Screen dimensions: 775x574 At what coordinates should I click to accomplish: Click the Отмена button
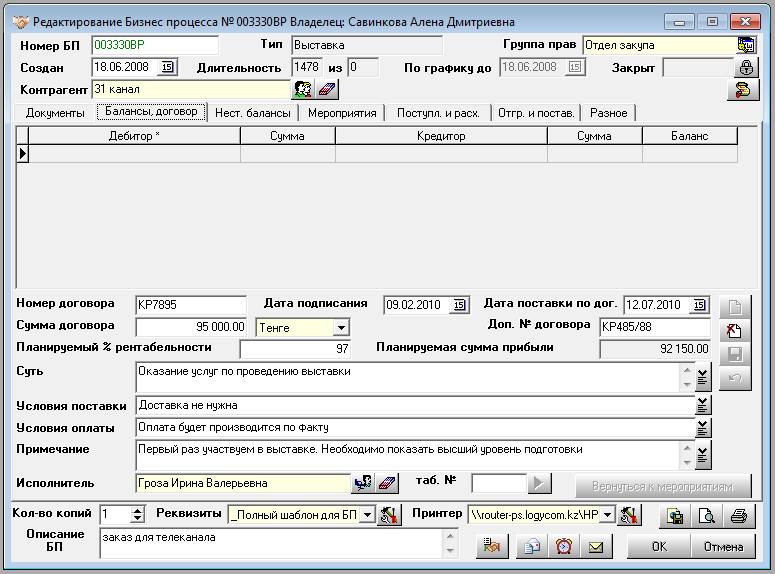724,547
